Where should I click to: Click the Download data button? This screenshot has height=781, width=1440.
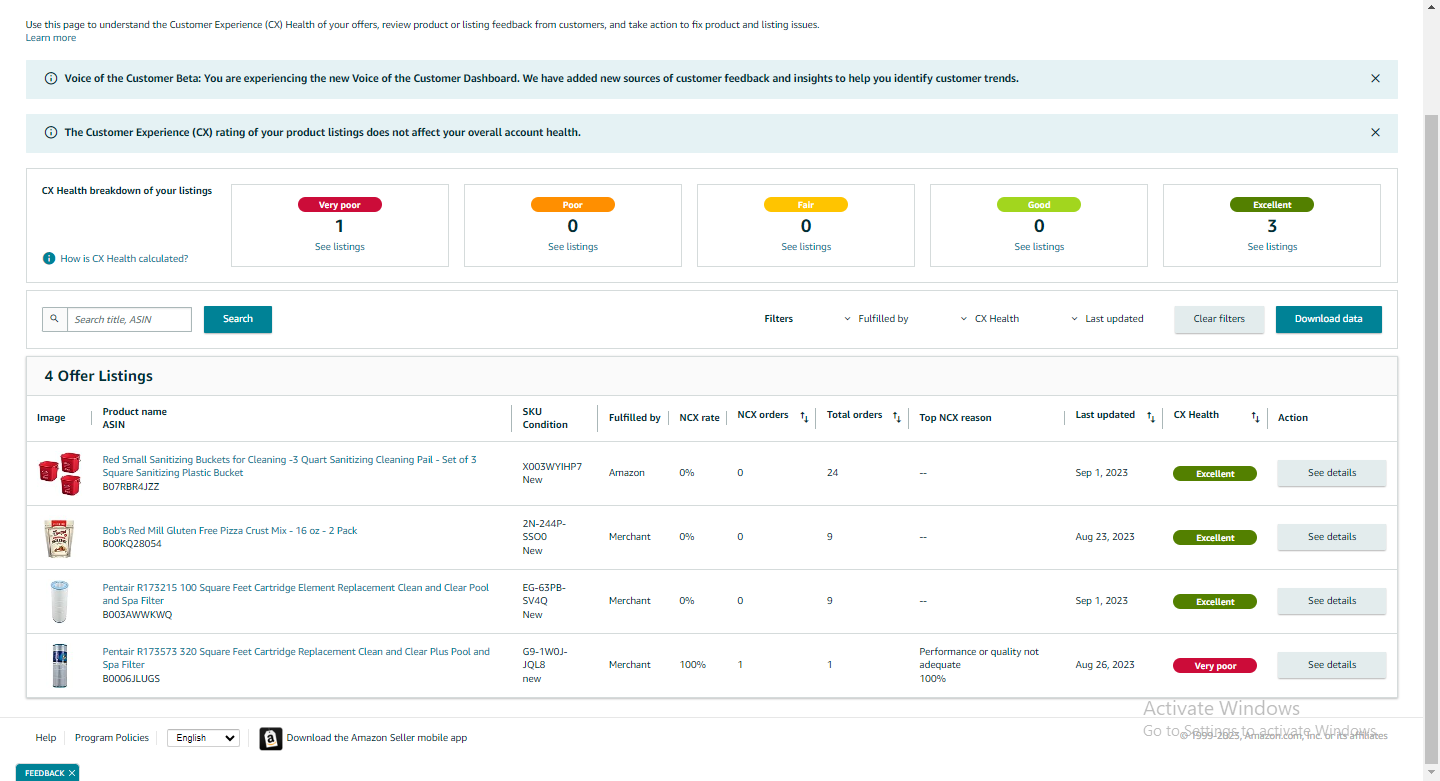pos(1329,319)
